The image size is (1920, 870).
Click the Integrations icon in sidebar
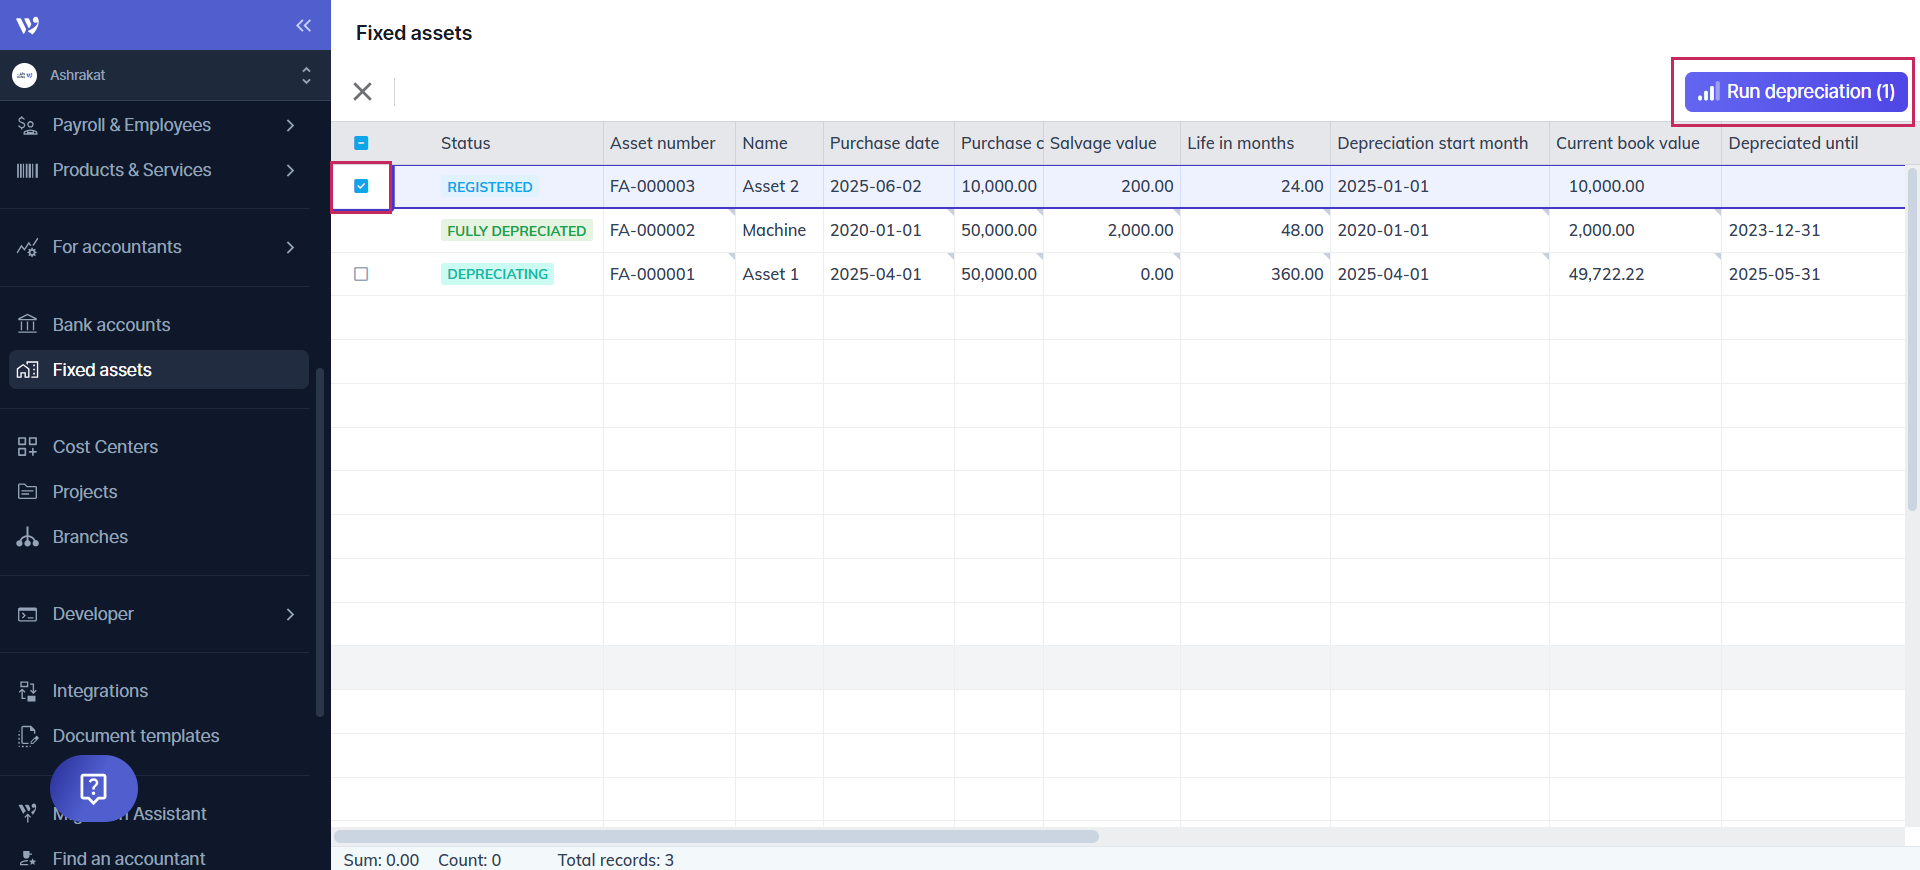click(27, 691)
